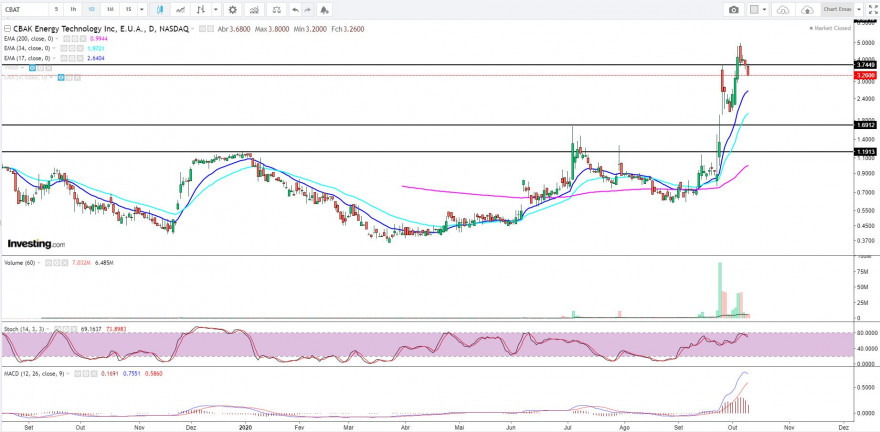Open the indicators line chart icon
880x432 pixels.
(180, 10)
